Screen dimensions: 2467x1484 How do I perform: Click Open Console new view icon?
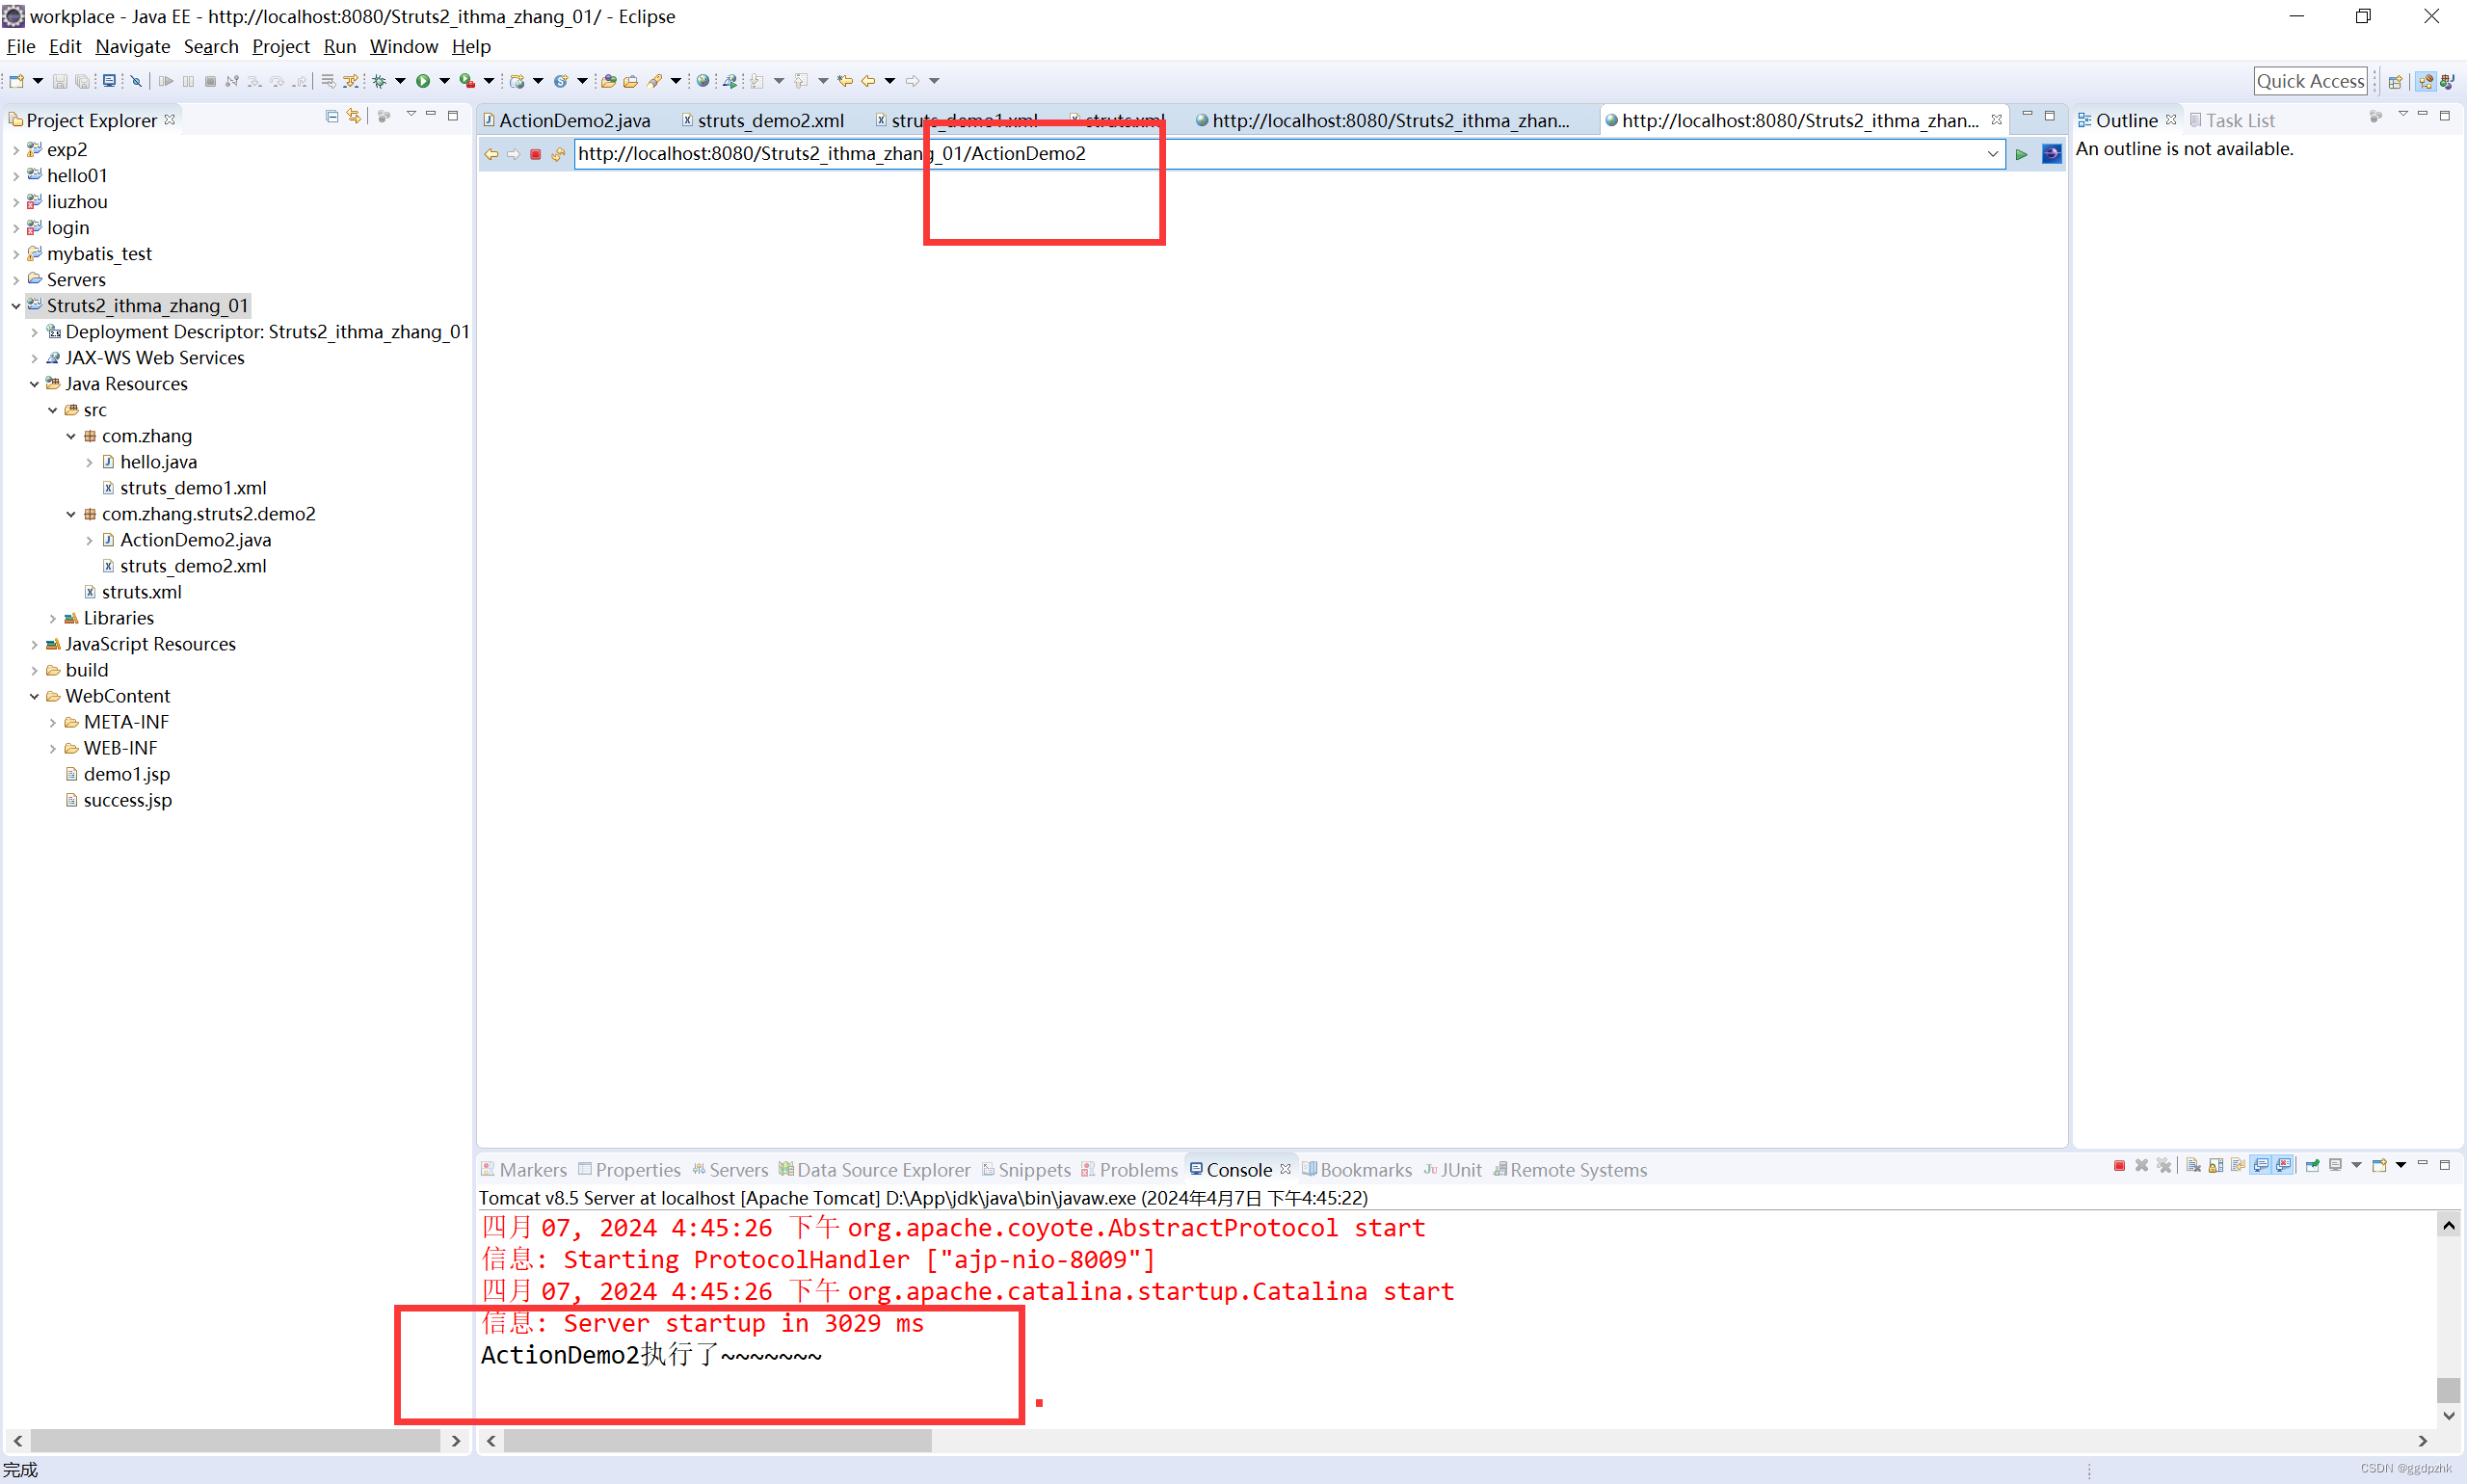pyautogui.click(x=2379, y=1166)
